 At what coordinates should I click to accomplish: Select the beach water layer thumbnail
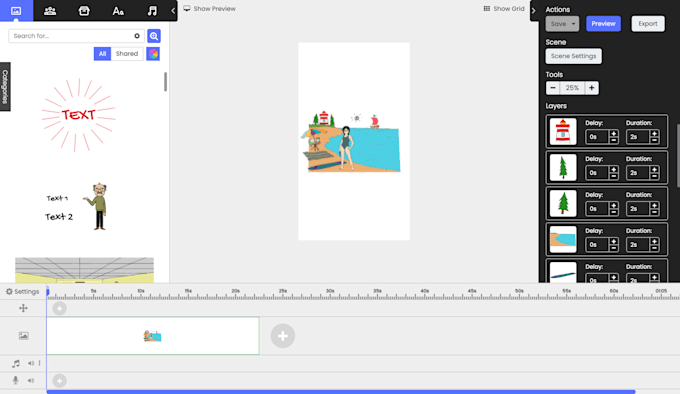563,239
